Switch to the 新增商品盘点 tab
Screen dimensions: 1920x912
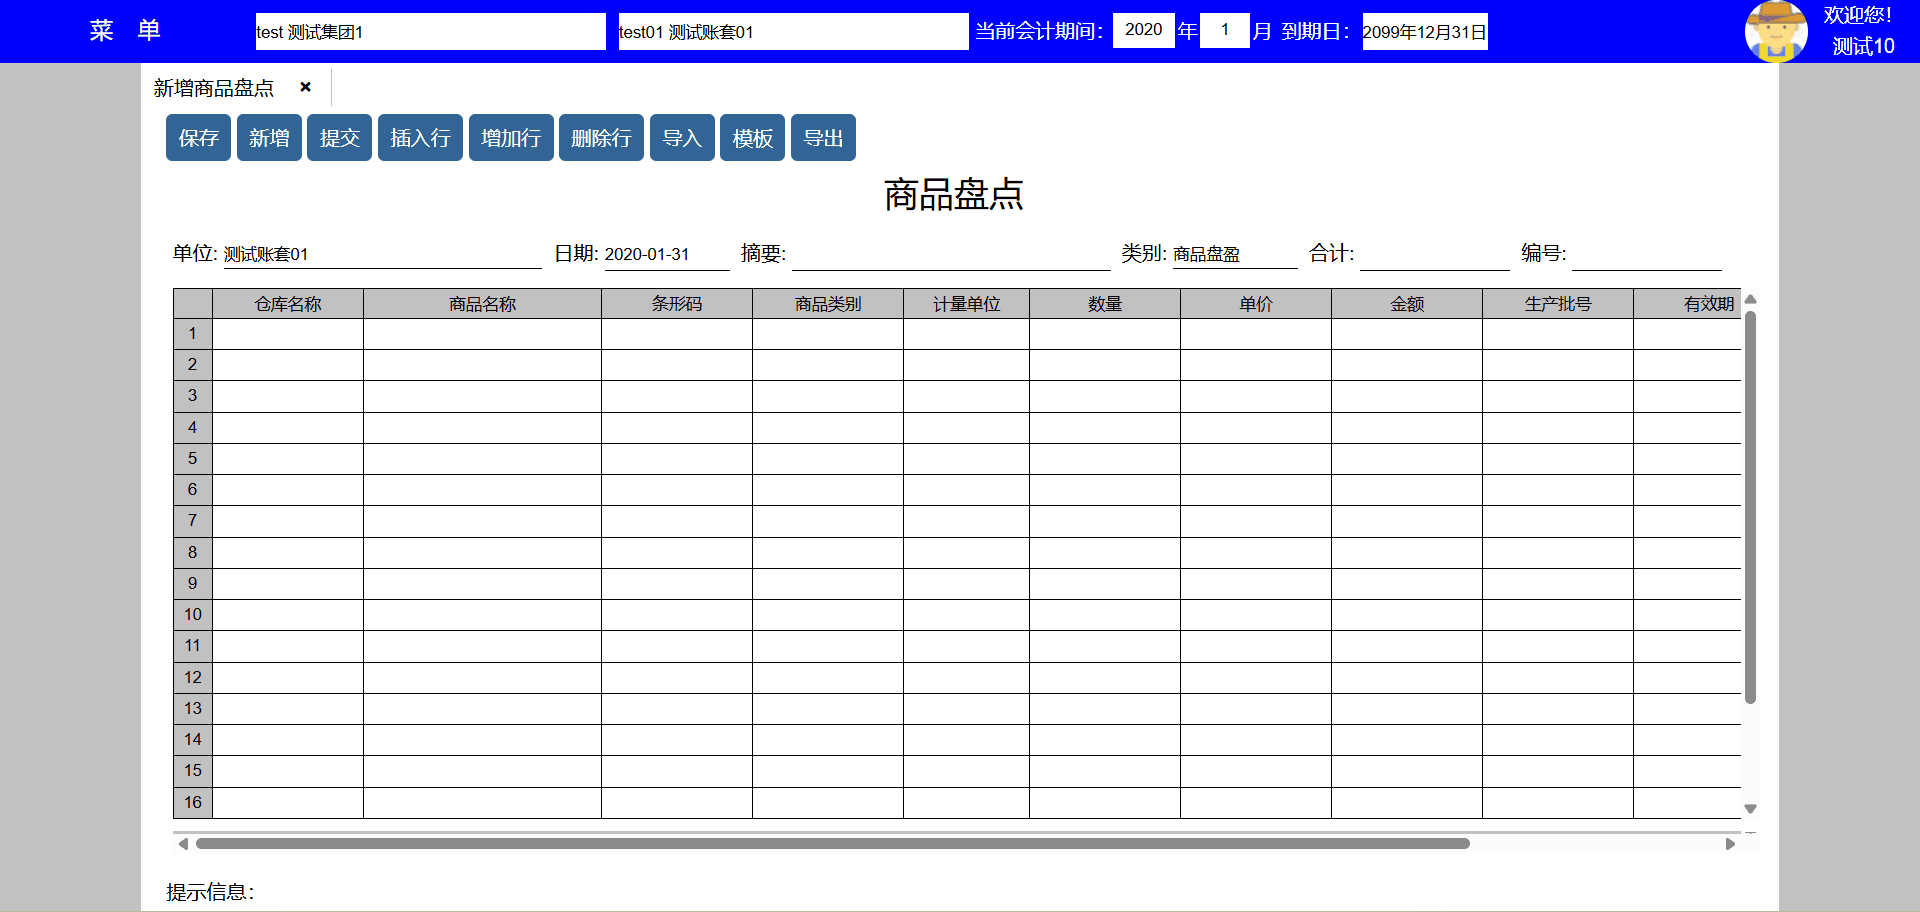tap(214, 88)
